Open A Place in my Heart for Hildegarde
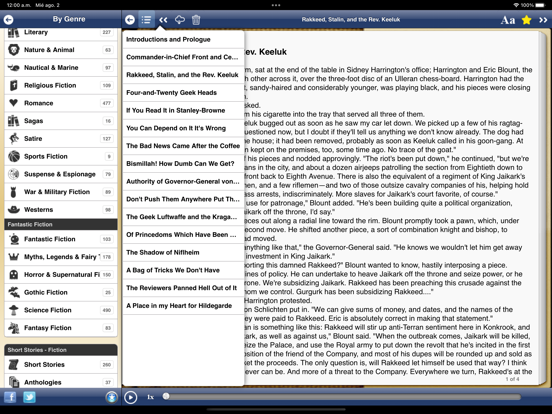This screenshot has width=552, height=414. 183,306
